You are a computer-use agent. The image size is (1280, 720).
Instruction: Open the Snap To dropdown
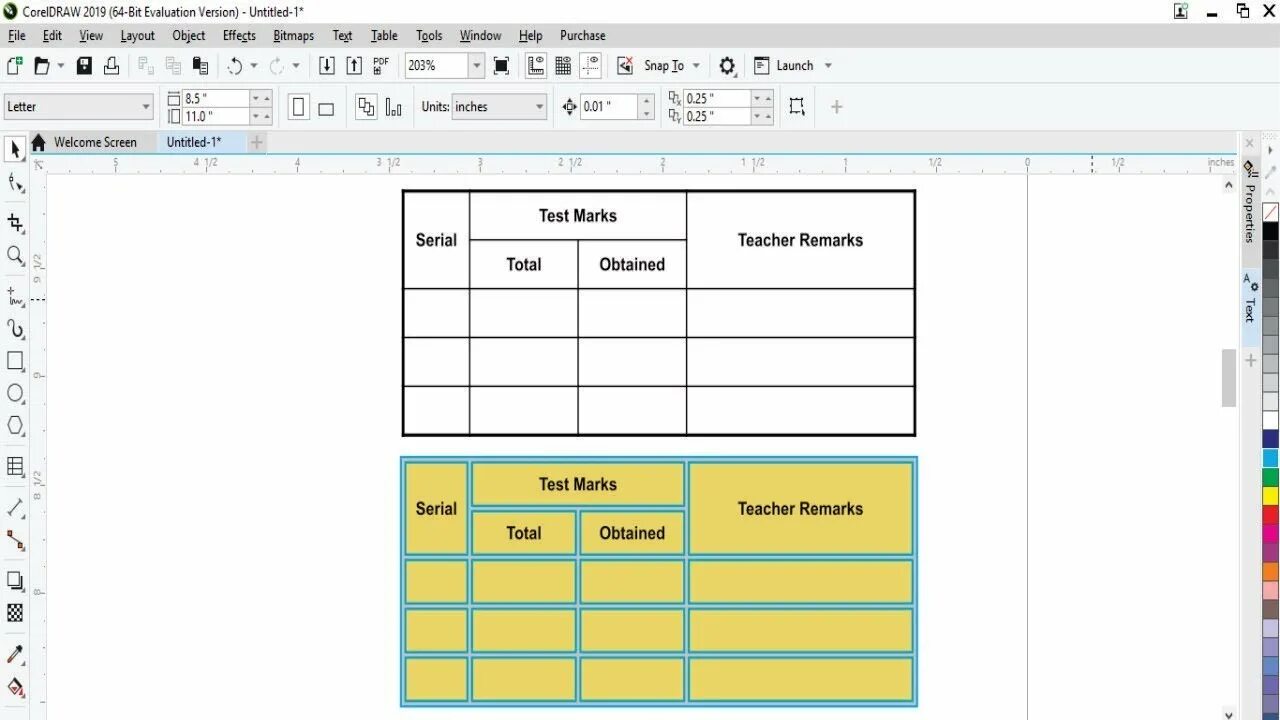(x=696, y=66)
